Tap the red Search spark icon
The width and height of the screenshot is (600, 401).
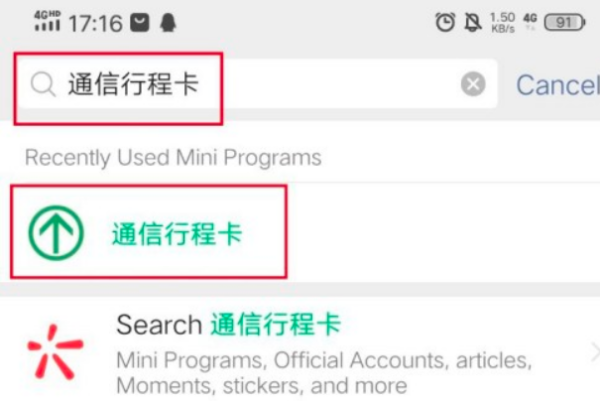55,352
